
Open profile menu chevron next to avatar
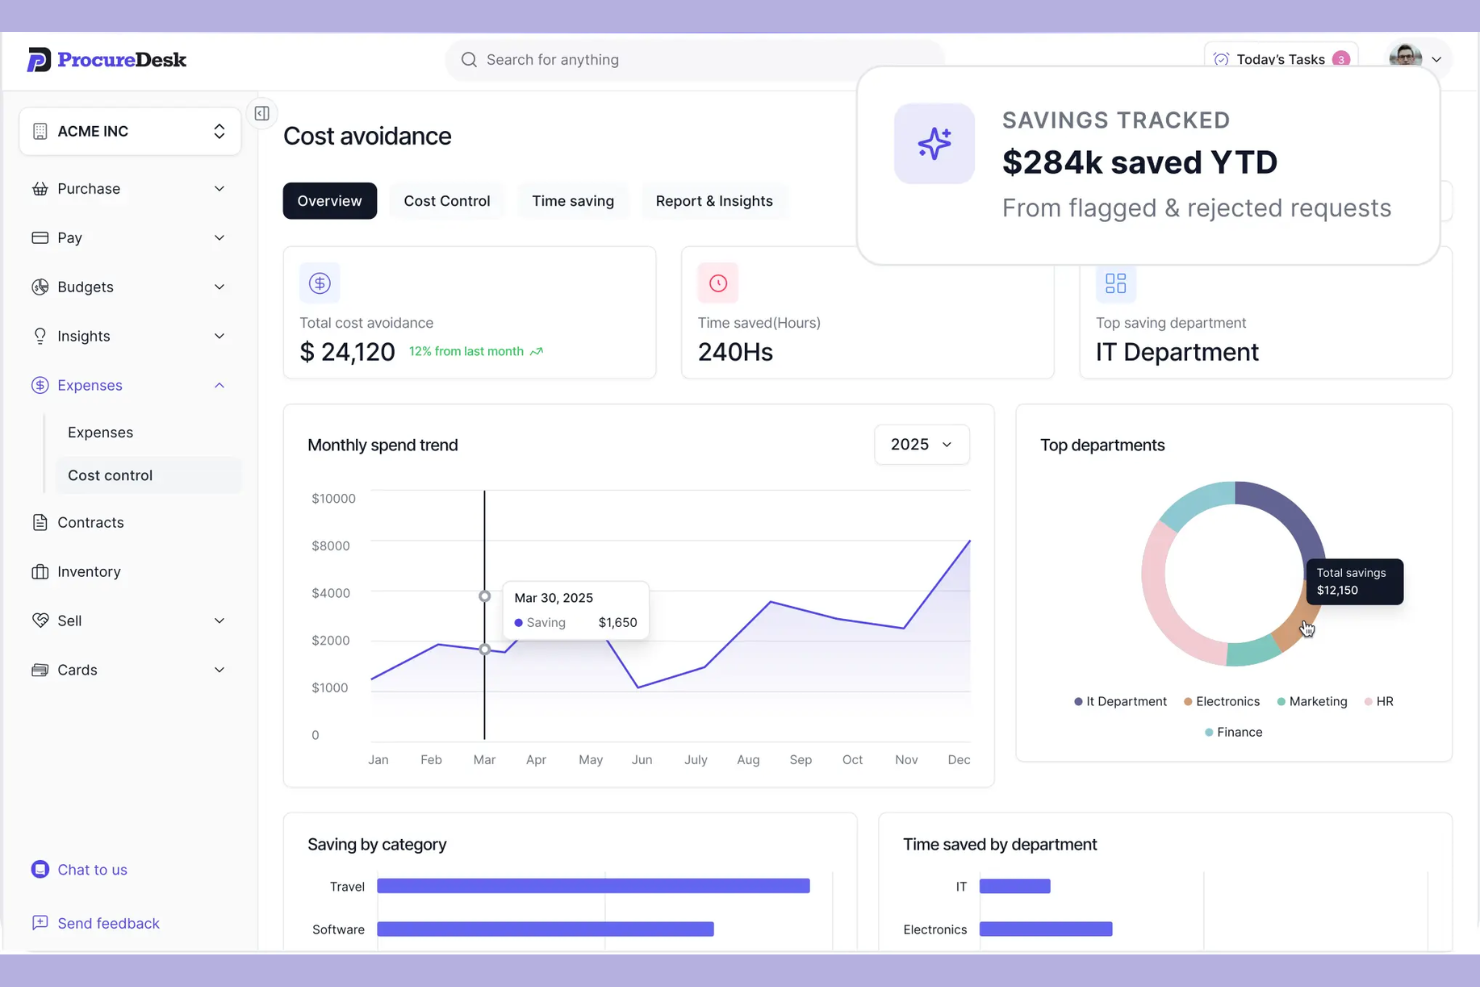tap(1437, 60)
